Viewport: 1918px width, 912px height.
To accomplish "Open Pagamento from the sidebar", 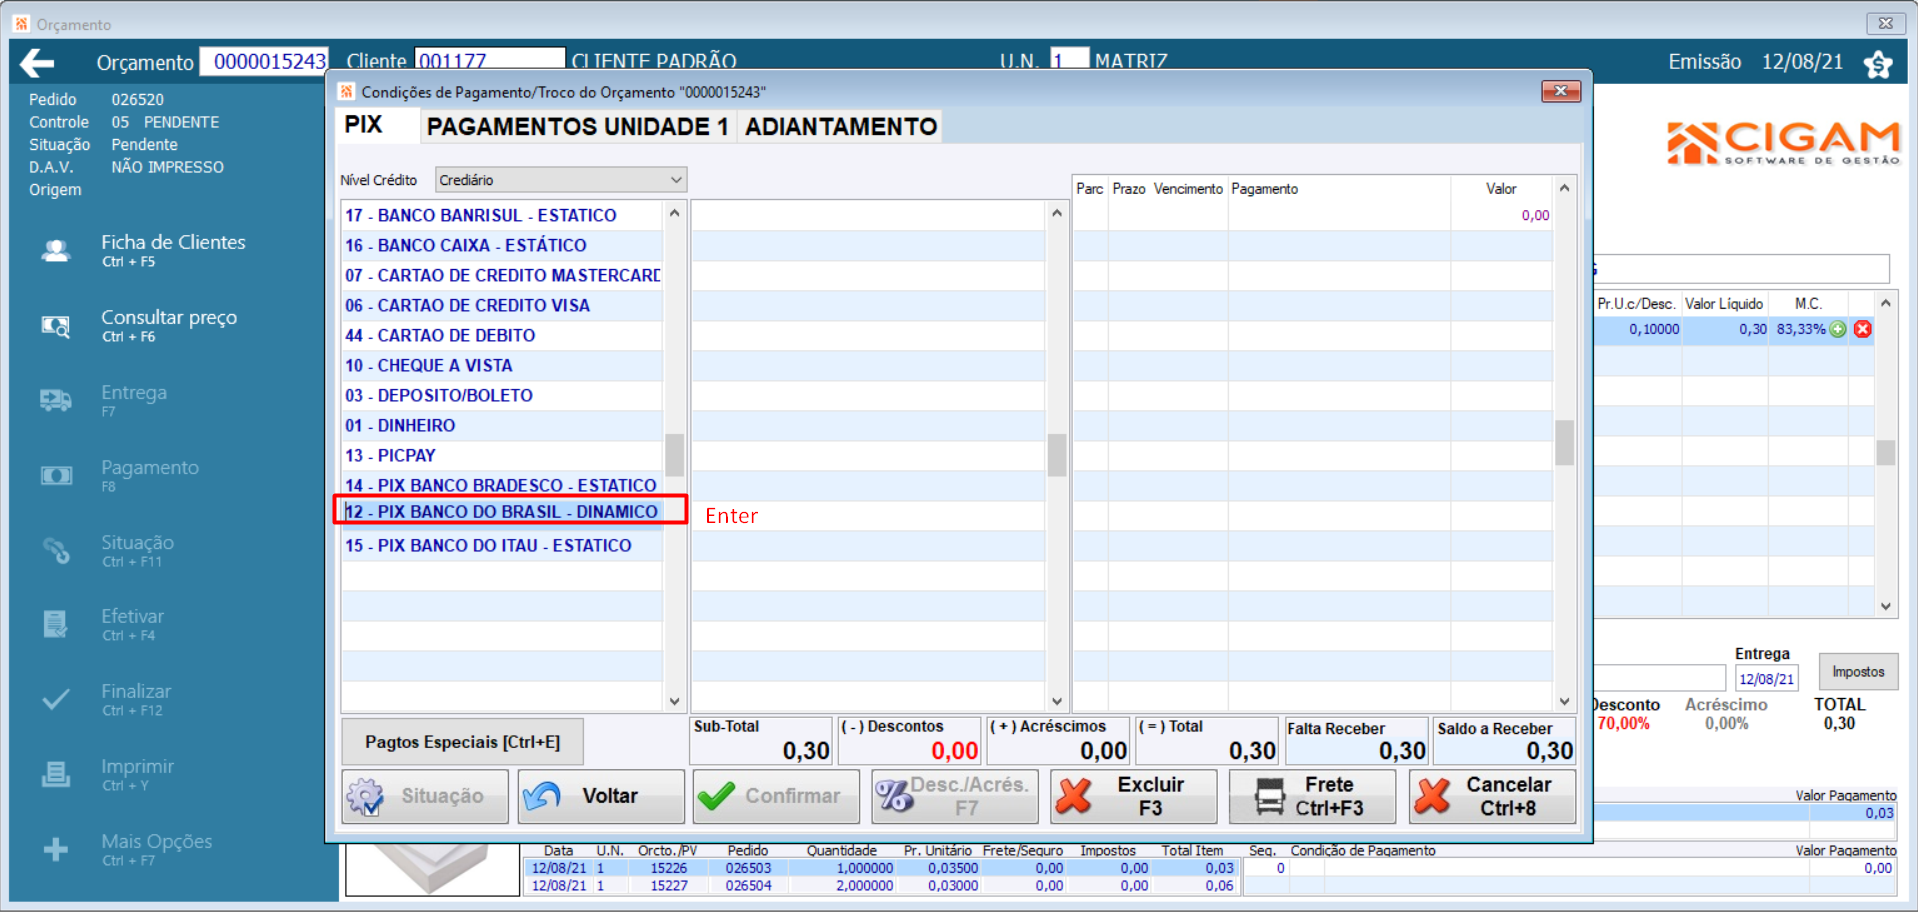I will pyautogui.click(x=149, y=475).
